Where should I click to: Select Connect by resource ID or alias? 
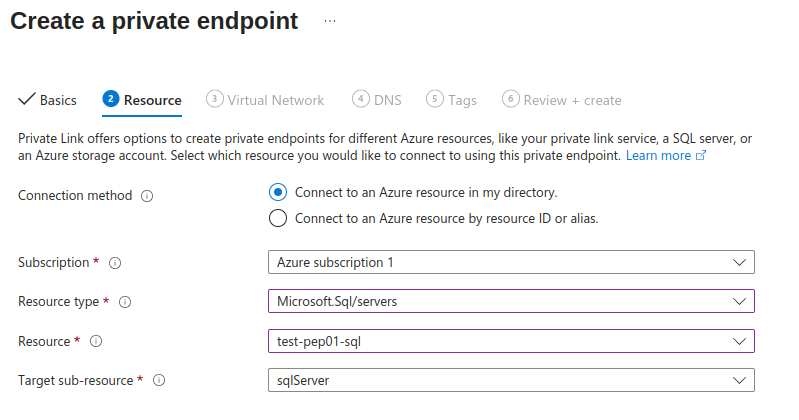click(278, 218)
